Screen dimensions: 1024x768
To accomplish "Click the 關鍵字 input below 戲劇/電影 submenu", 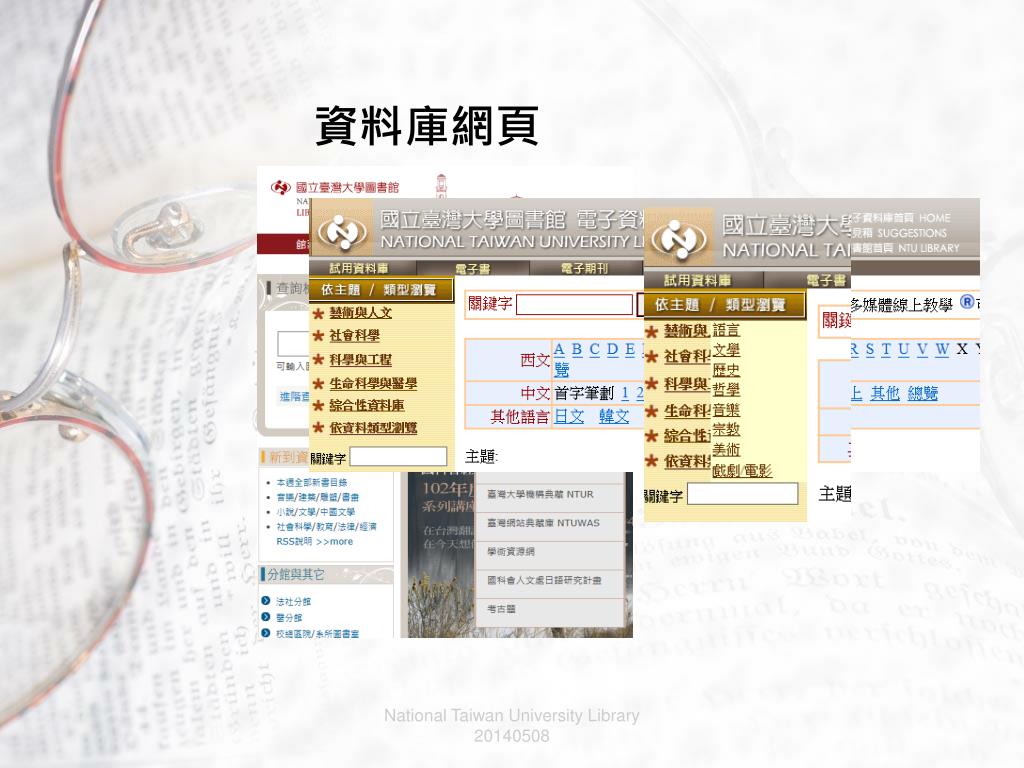I will (x=743, y=494).
